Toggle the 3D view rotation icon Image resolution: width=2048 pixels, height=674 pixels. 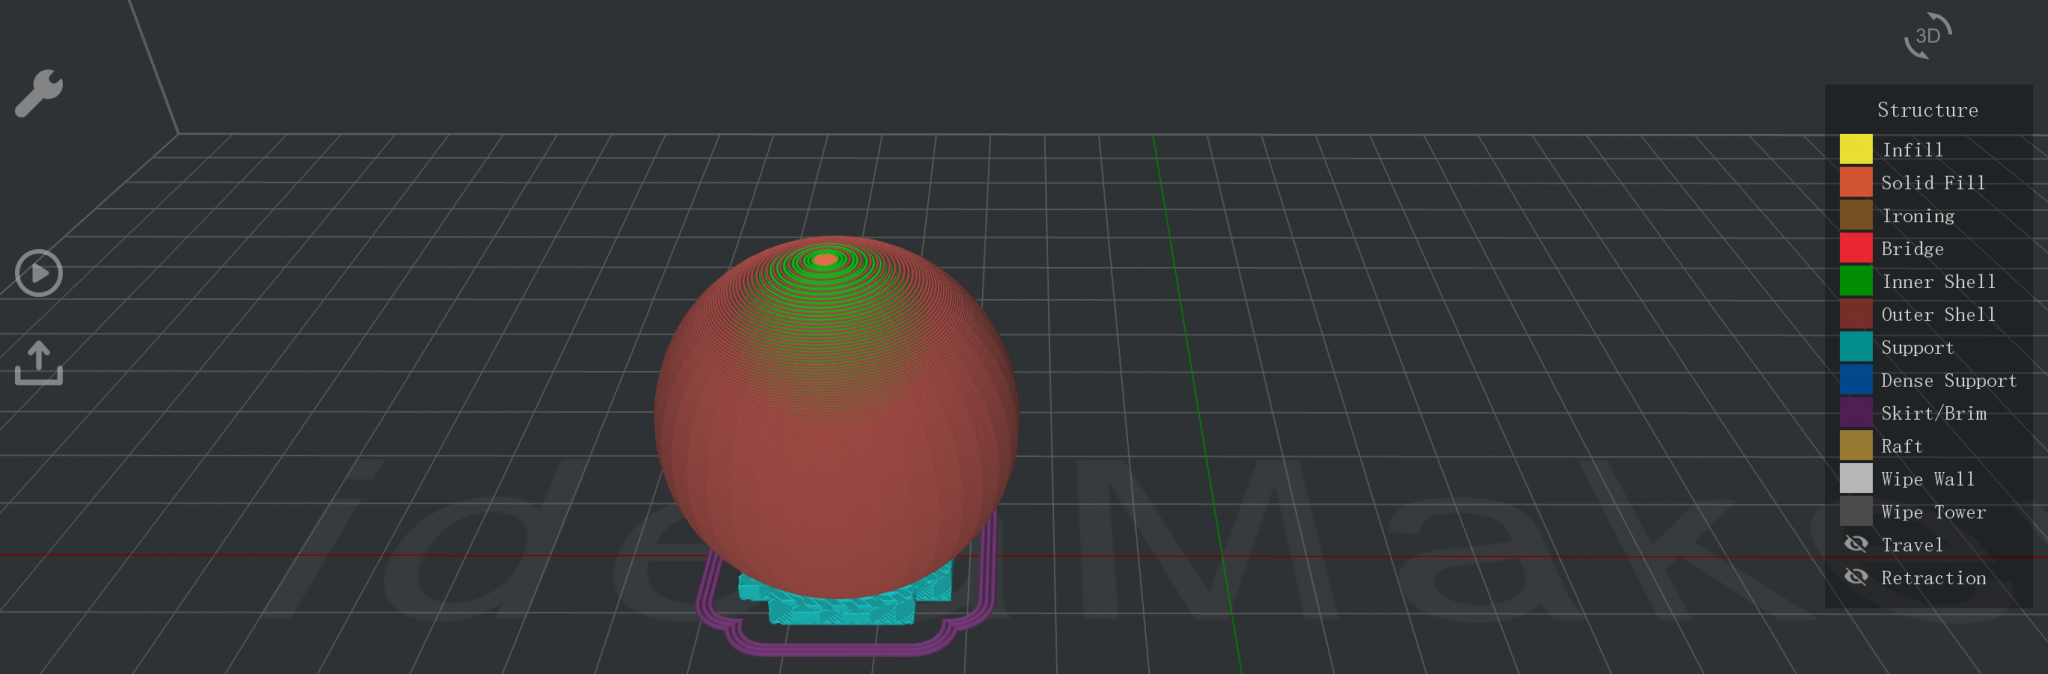(x=1928, y=36)
